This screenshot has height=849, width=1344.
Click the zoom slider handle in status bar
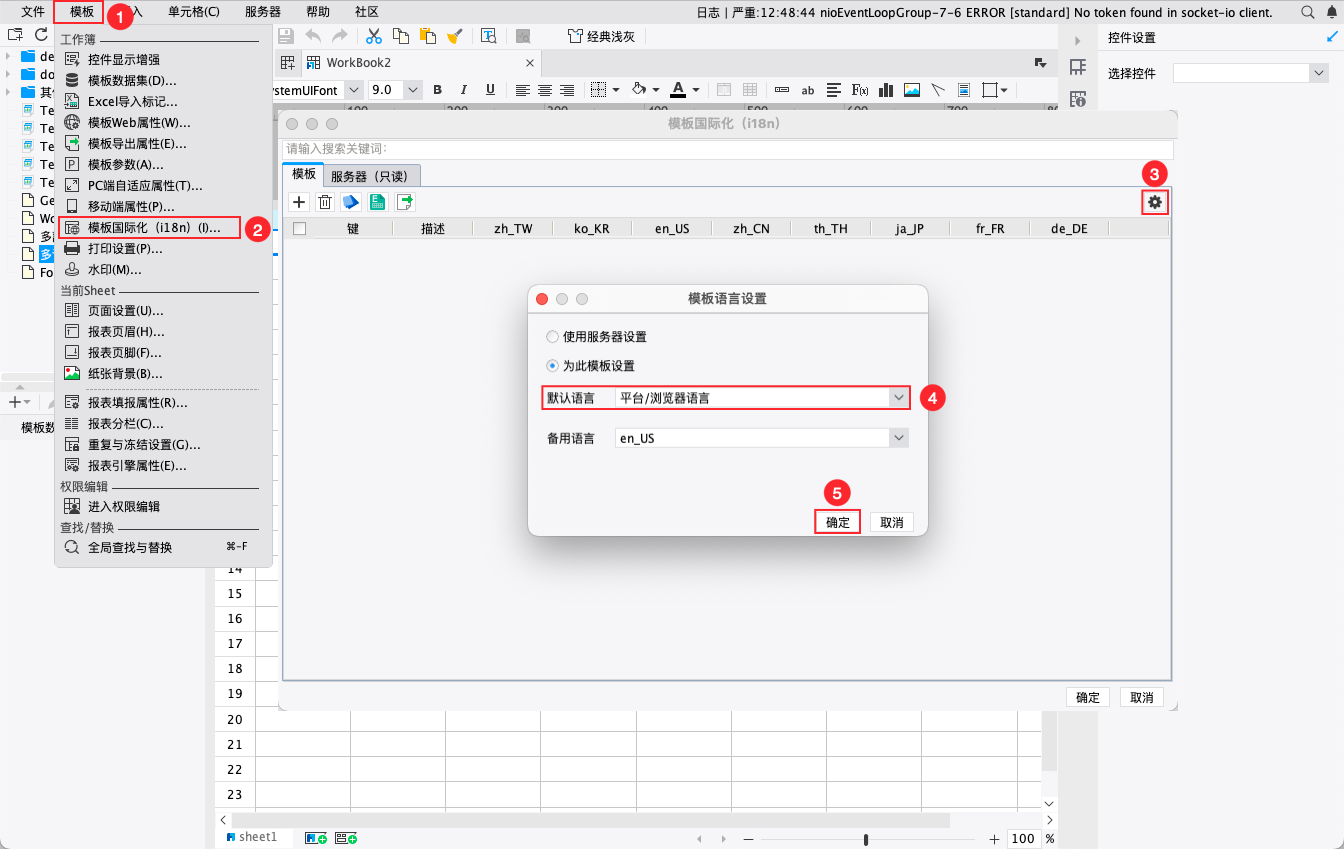tap(866, 839)
